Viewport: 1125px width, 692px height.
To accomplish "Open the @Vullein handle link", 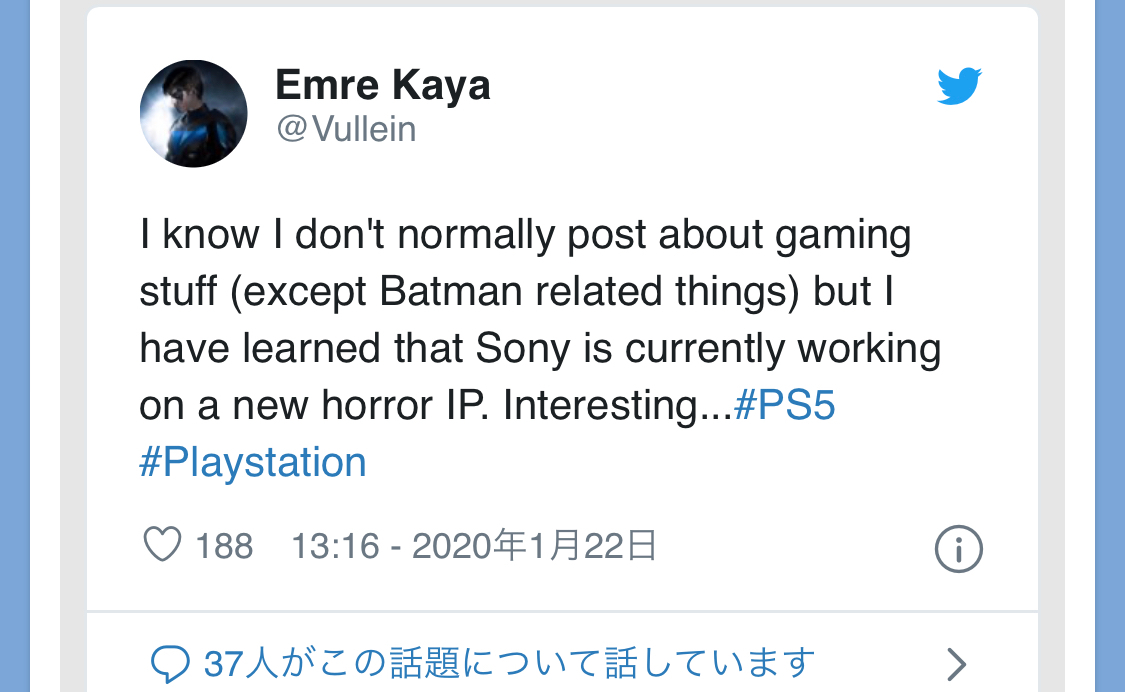I will 345,129.
